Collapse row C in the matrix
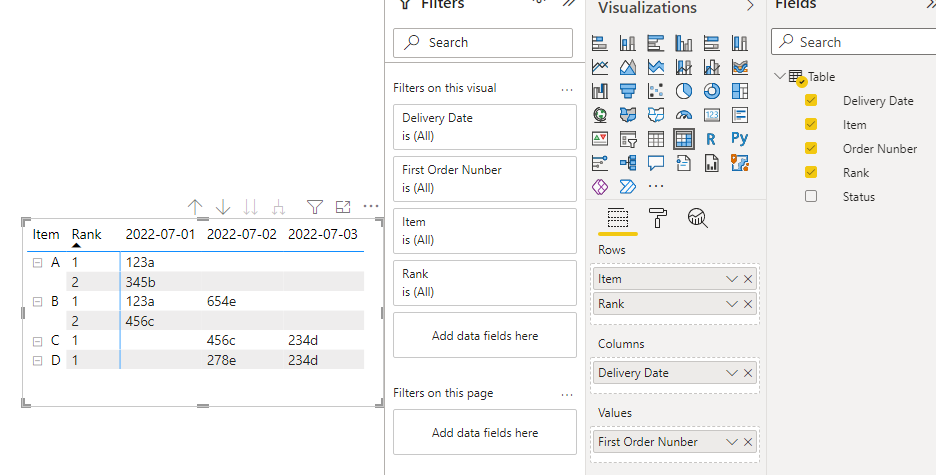936x475 pixels. 38,341
